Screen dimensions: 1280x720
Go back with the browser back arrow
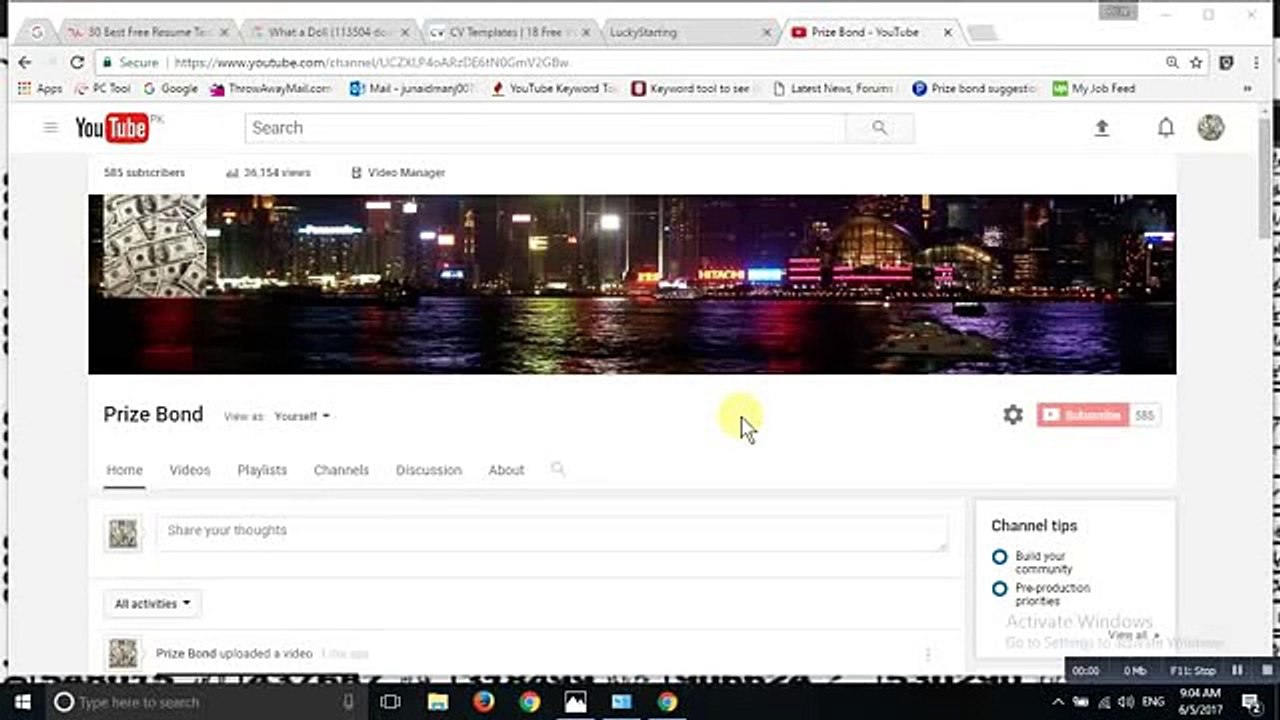(x=25, y=62)
